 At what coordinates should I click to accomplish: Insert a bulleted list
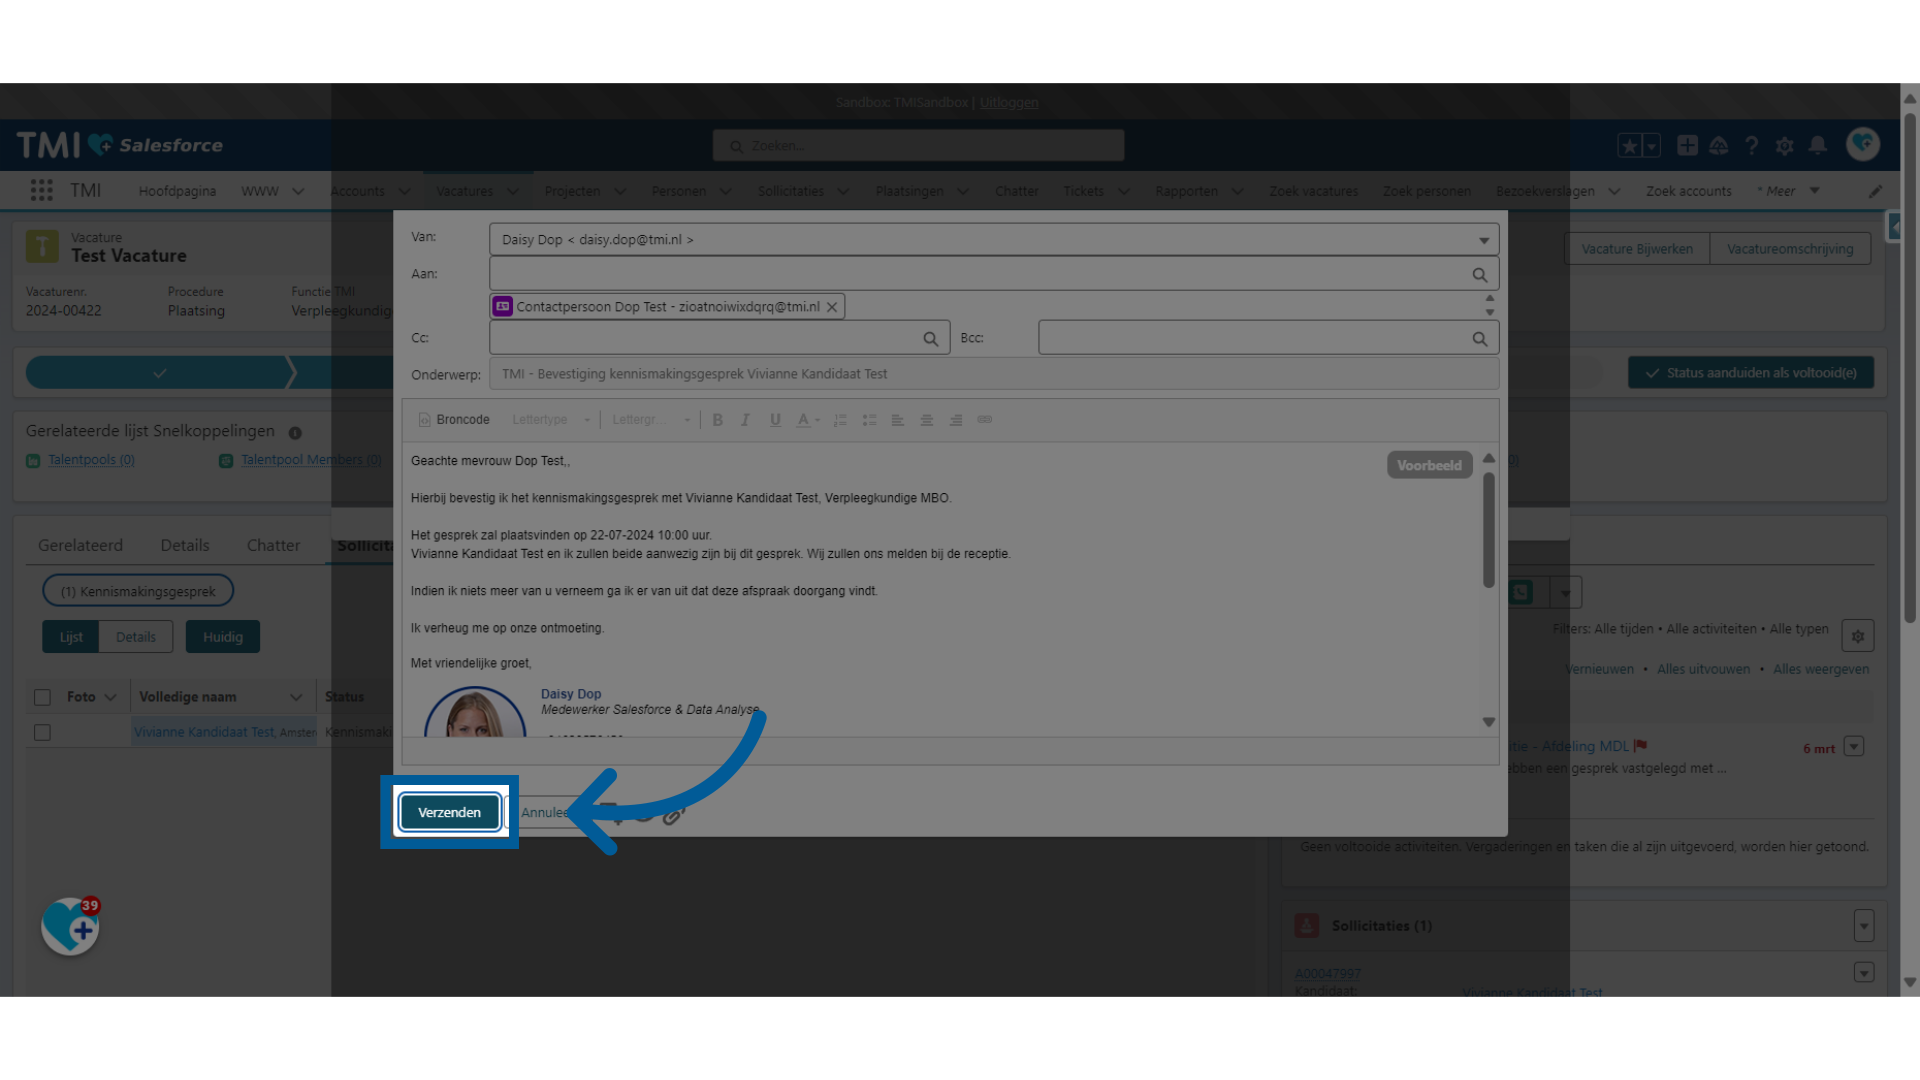869,420
